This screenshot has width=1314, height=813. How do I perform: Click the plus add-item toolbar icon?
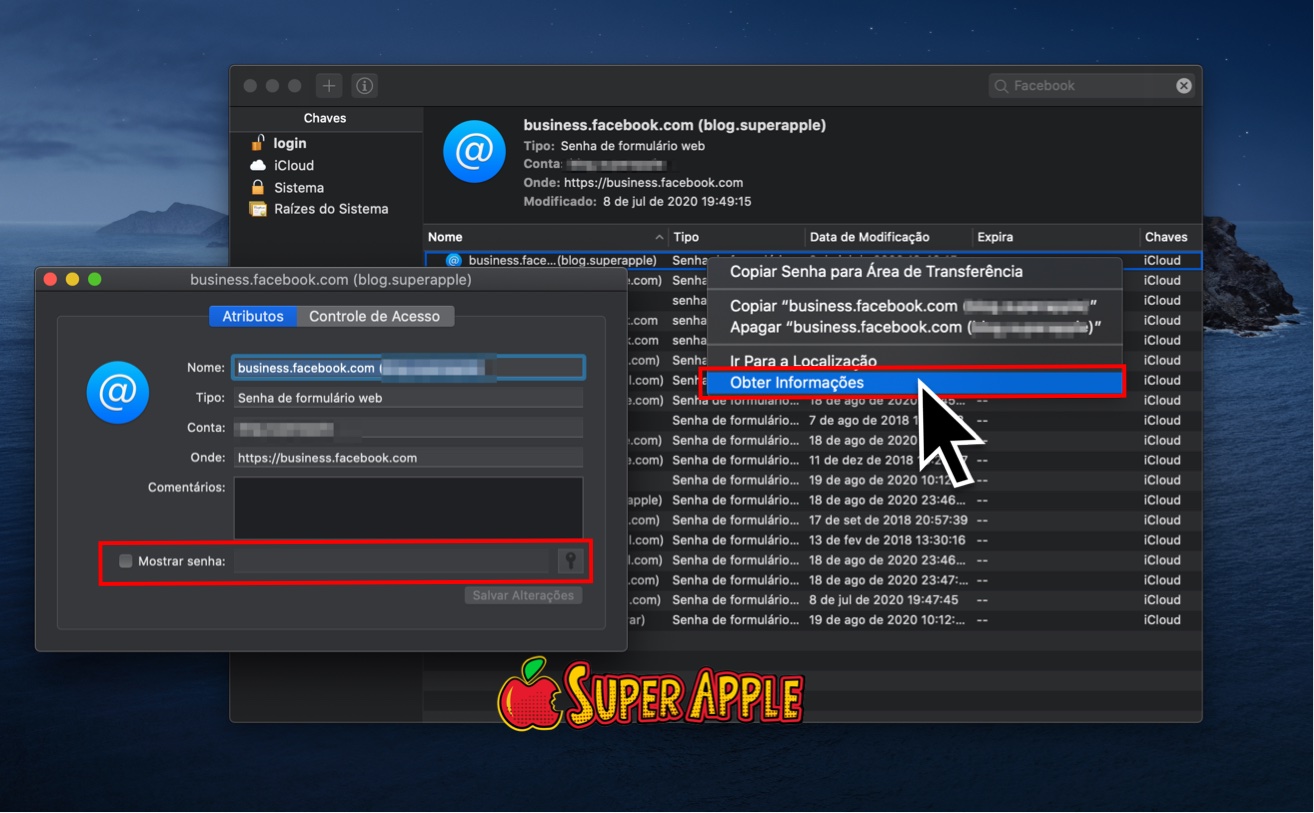click(328, 86)
